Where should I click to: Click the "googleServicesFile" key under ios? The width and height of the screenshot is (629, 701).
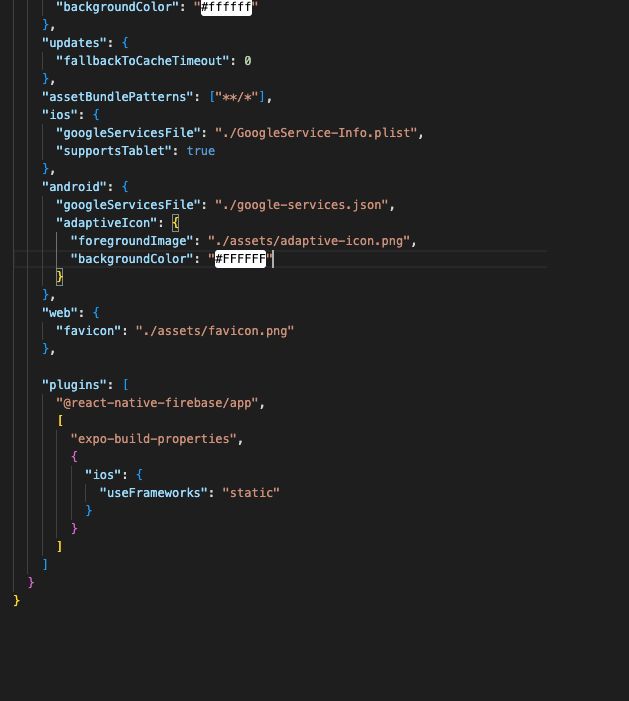tap(128, 133)
